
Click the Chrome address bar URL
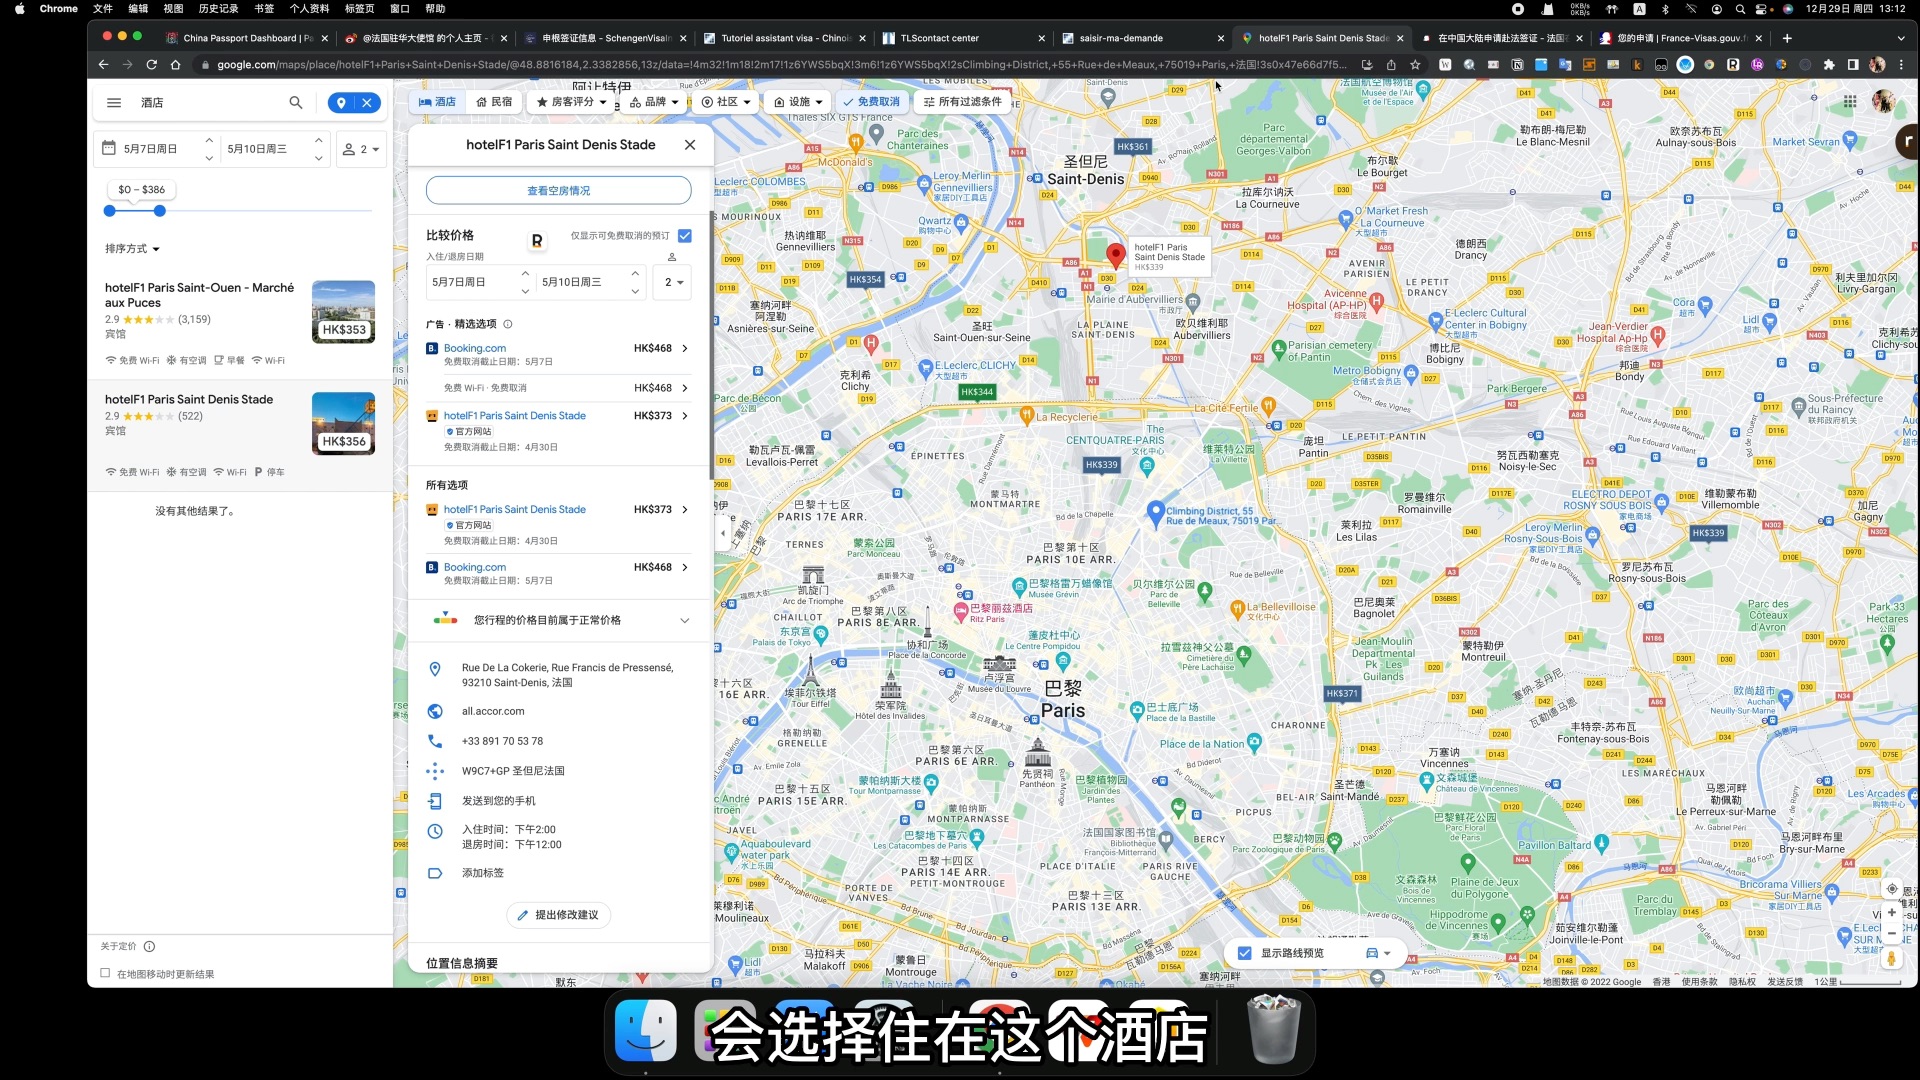[x=780, y=65]
